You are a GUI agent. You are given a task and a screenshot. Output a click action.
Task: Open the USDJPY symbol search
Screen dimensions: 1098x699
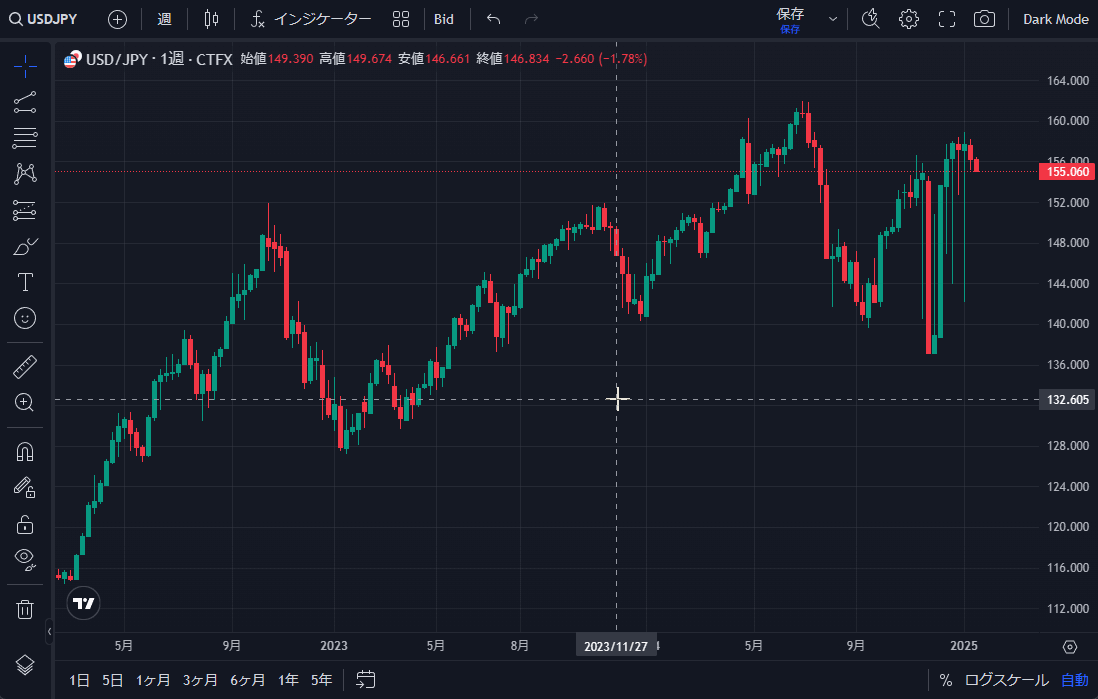[x=43, y=19]
